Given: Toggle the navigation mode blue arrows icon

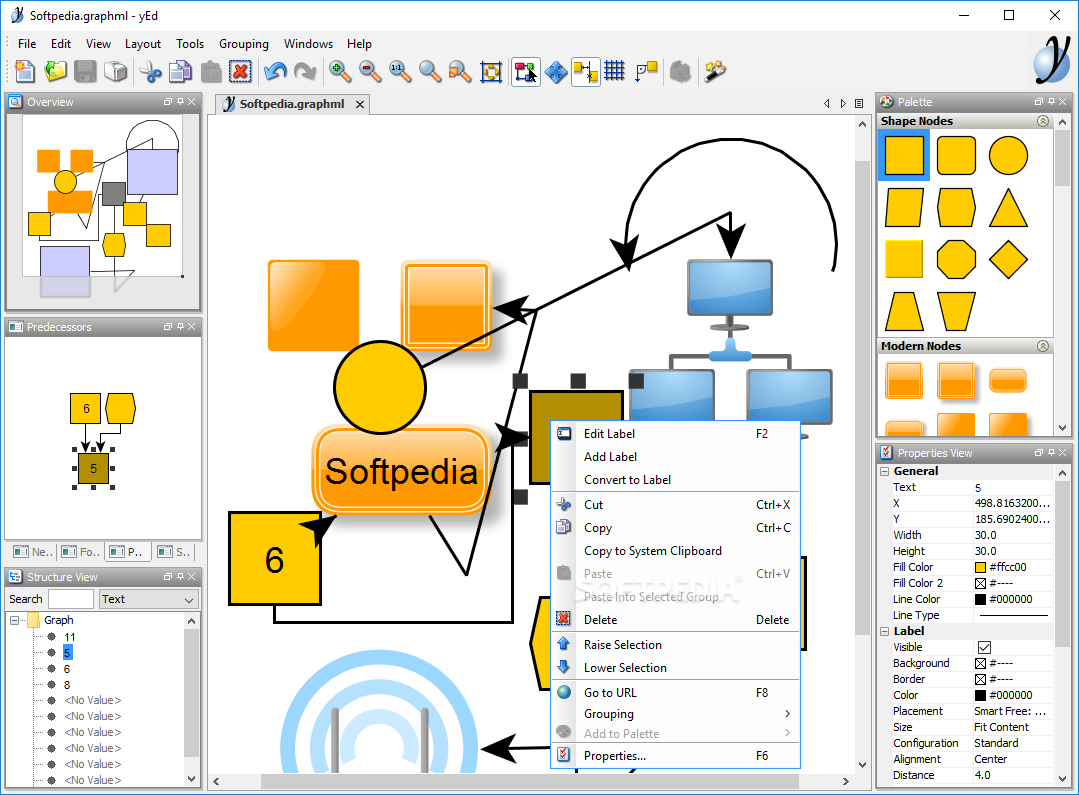Looking at the screenshot, I should pyautogui.click(x=556, y=72).
